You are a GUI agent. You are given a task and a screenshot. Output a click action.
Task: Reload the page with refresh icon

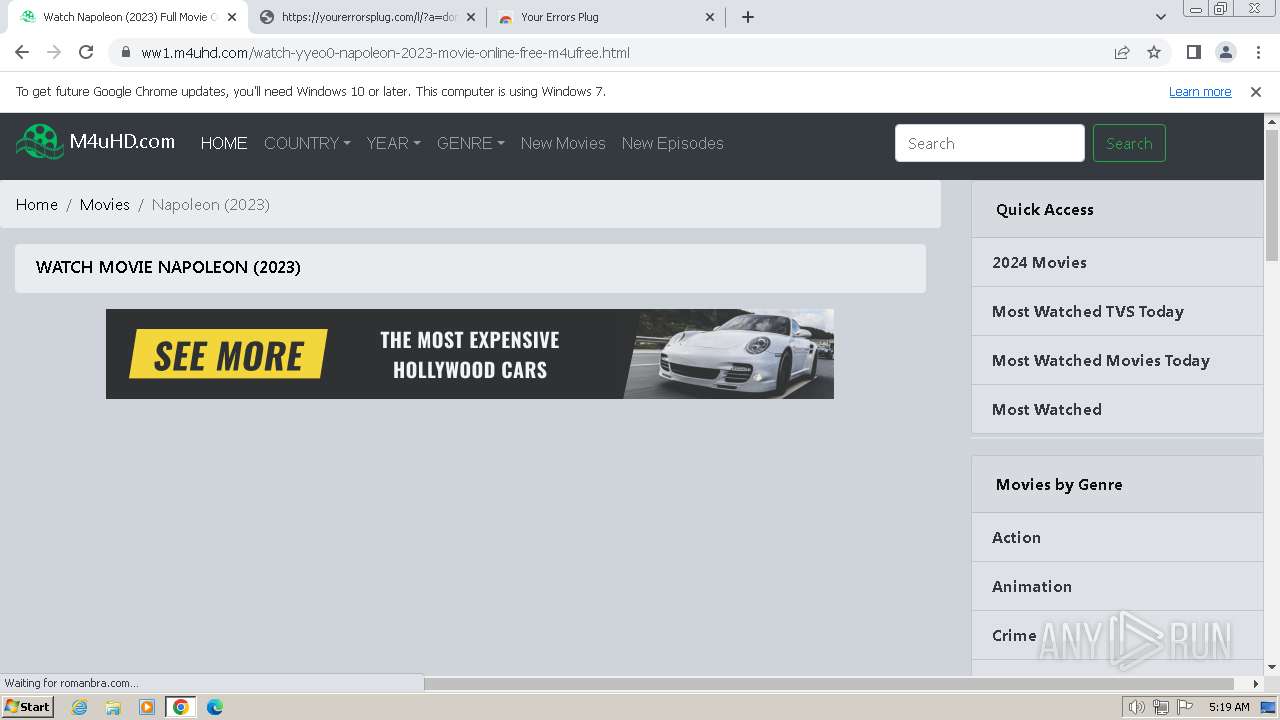point(86,52)
